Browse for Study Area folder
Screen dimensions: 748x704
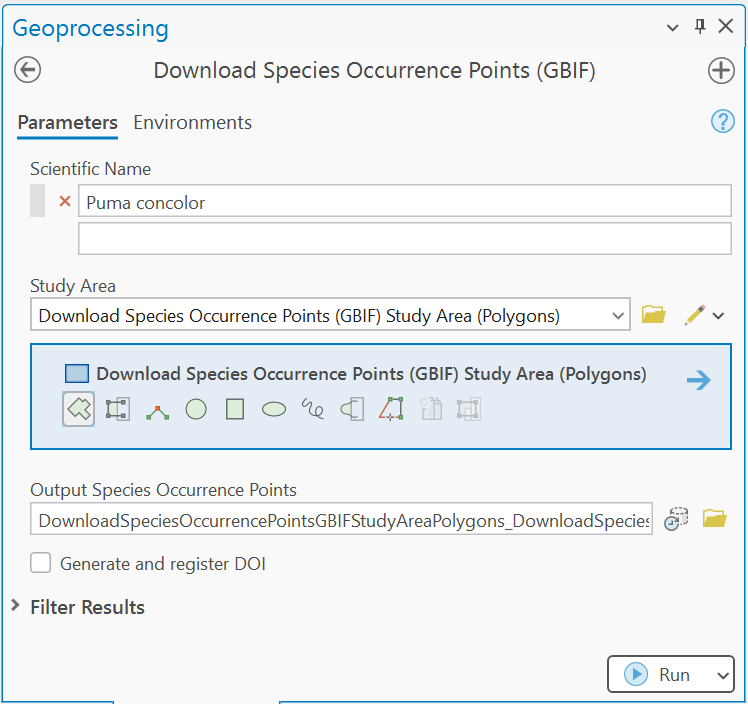point(653,315)
